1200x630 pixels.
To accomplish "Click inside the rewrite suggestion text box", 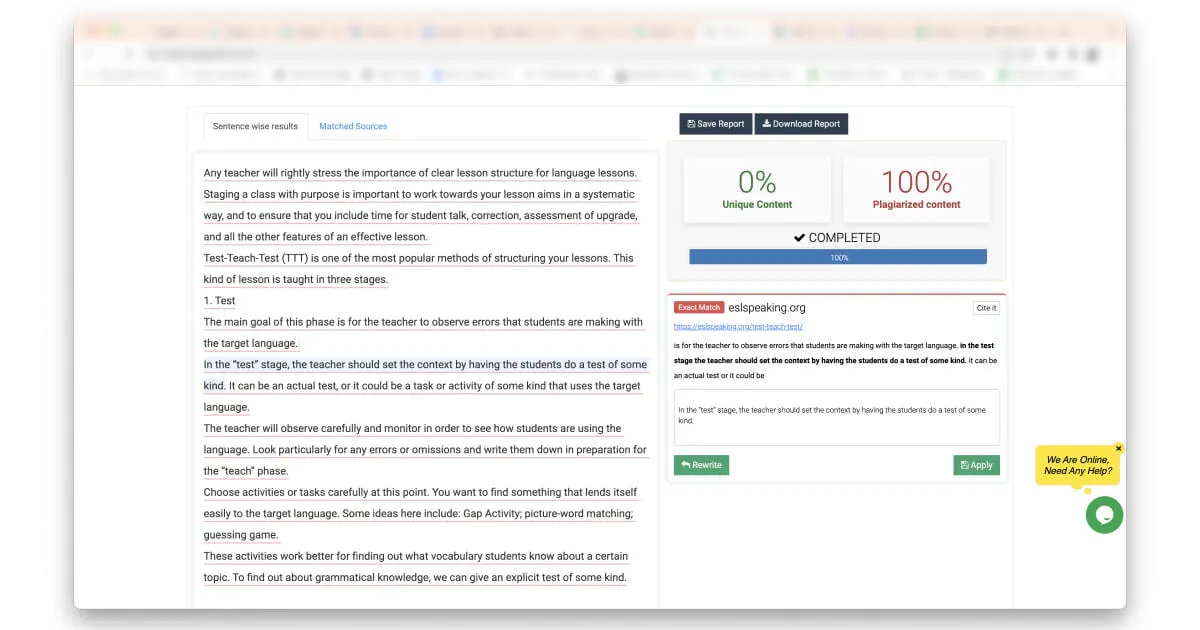I will click(836, 417).
